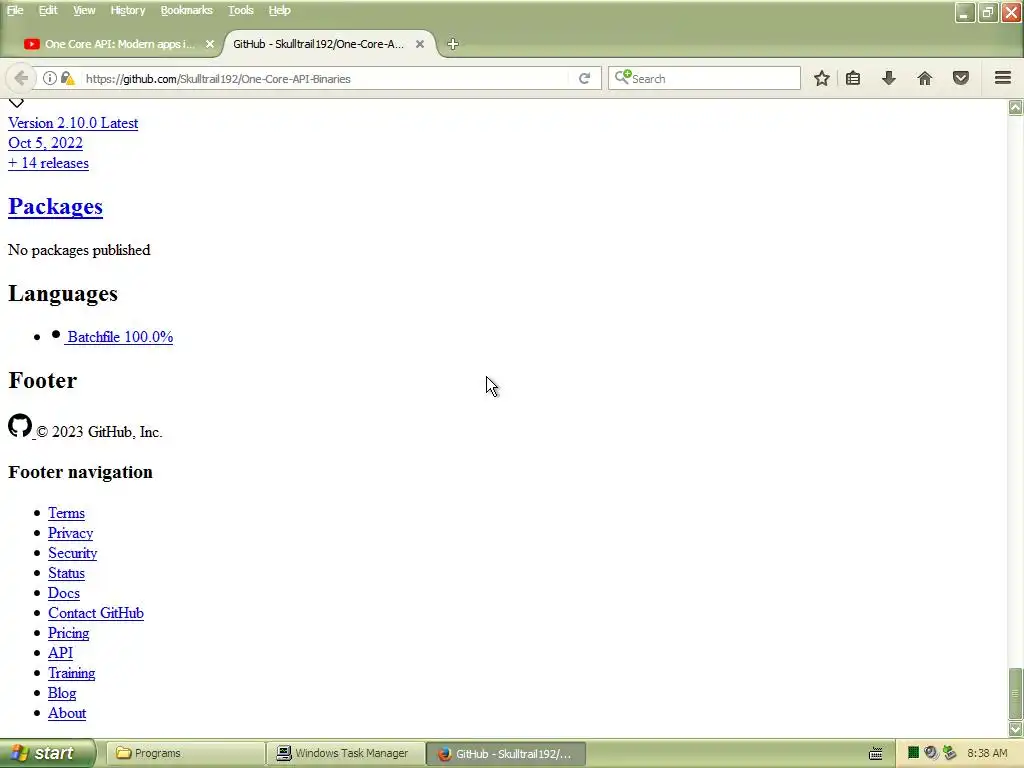Open the History menu

[127, 10]
